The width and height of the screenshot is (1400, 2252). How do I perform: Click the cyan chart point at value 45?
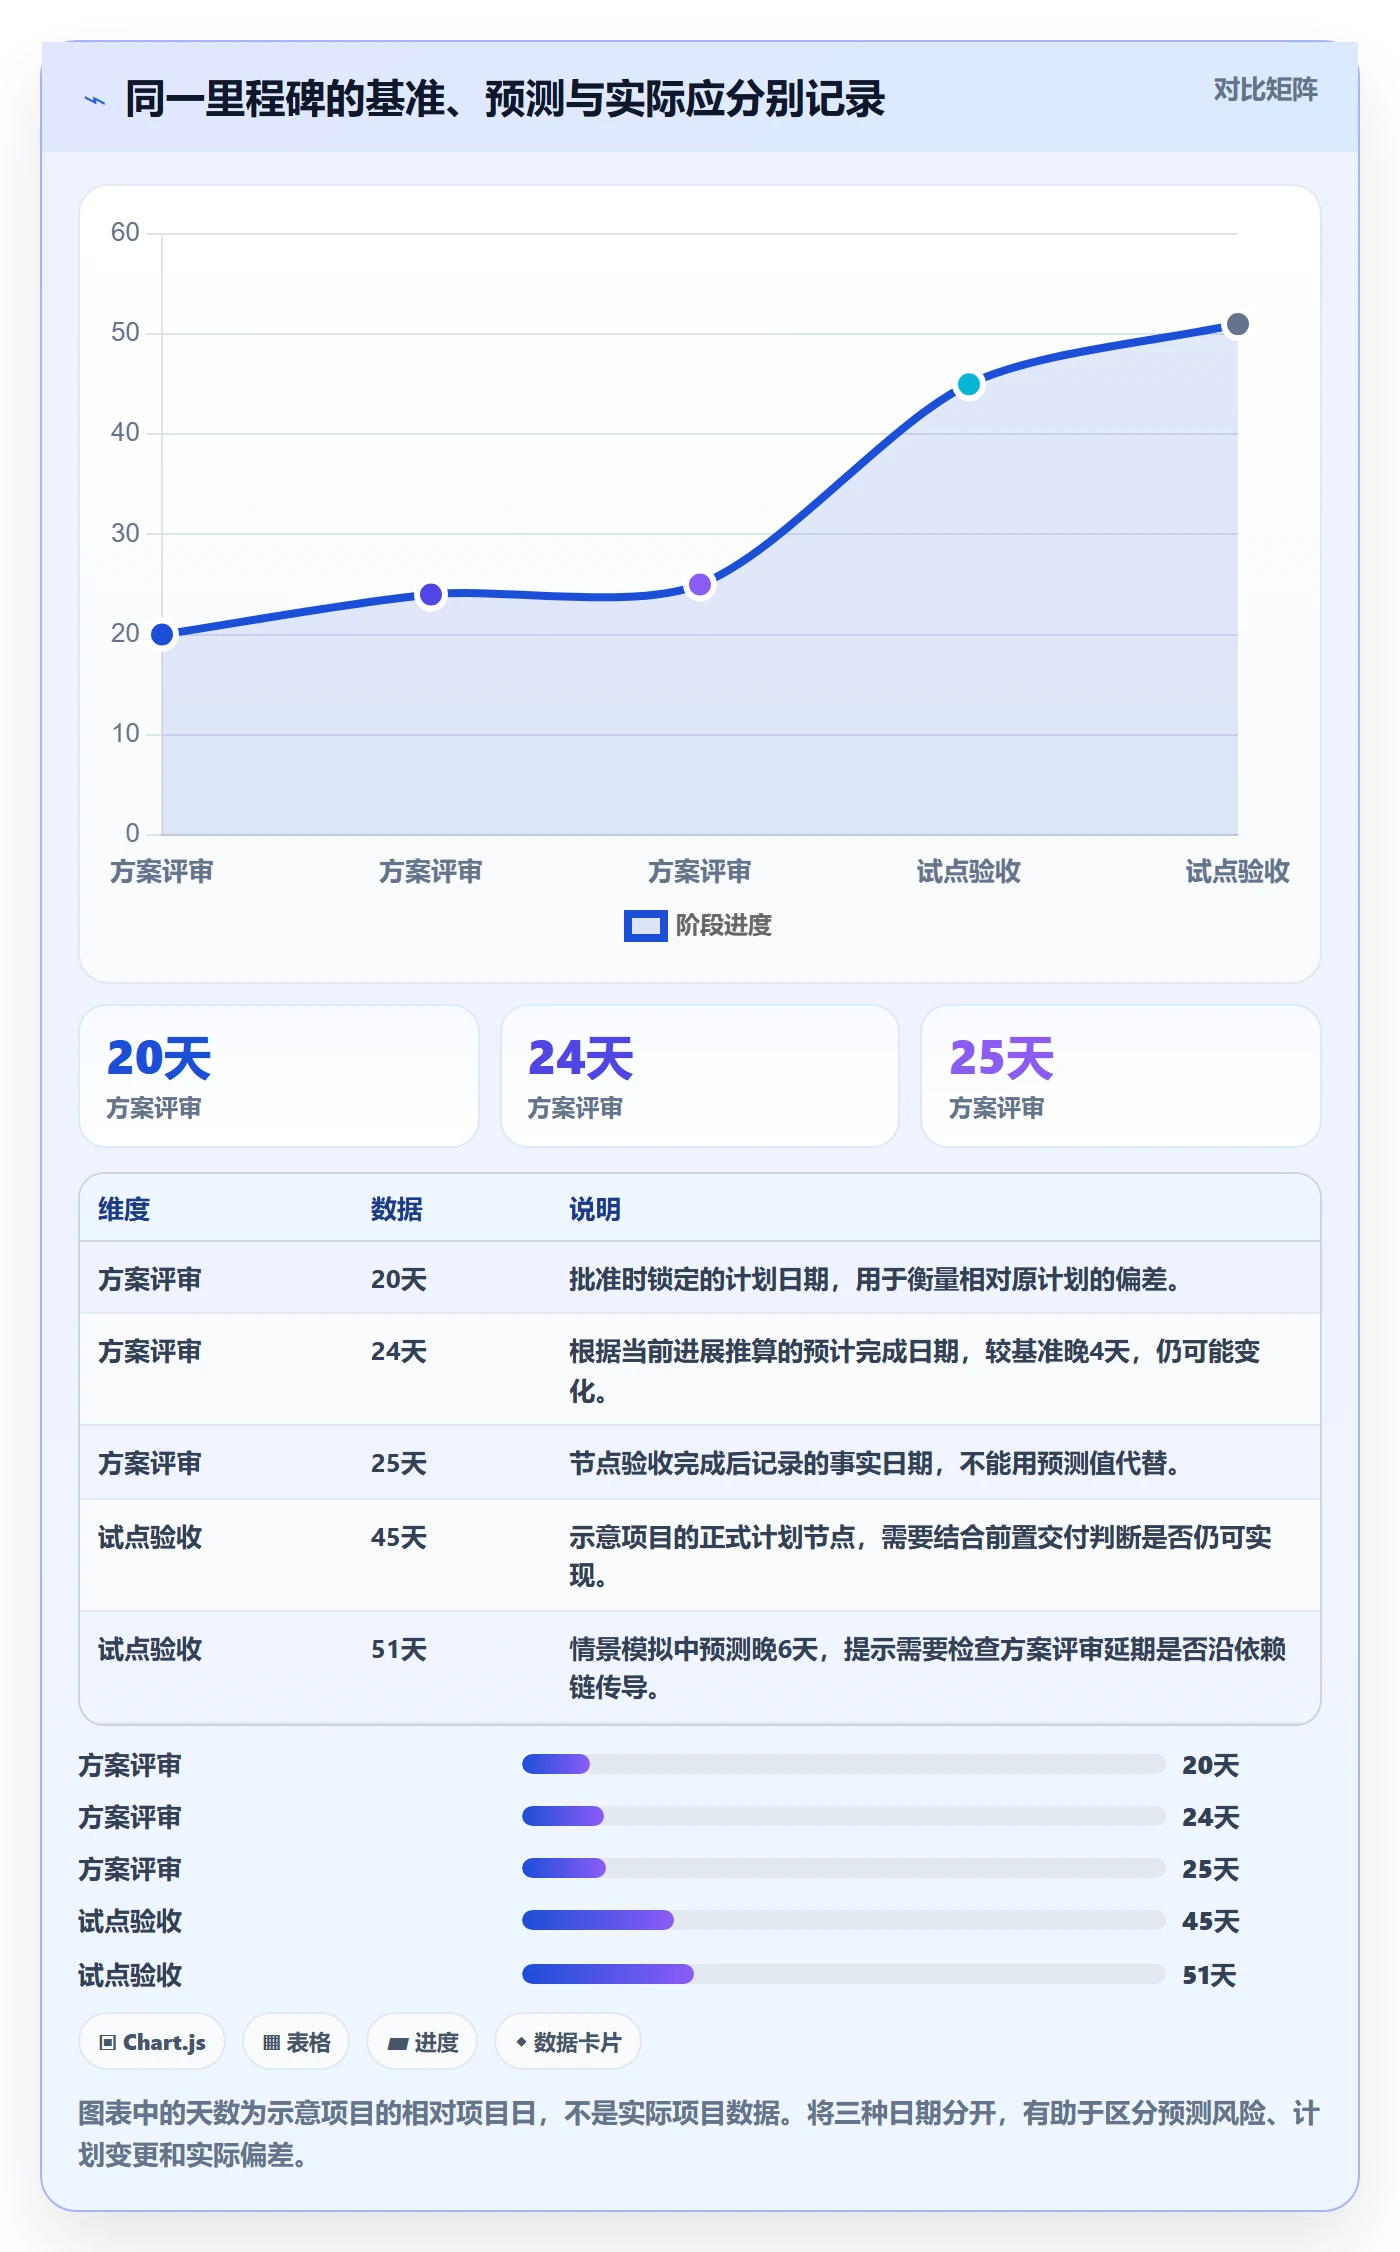[969, 384]
